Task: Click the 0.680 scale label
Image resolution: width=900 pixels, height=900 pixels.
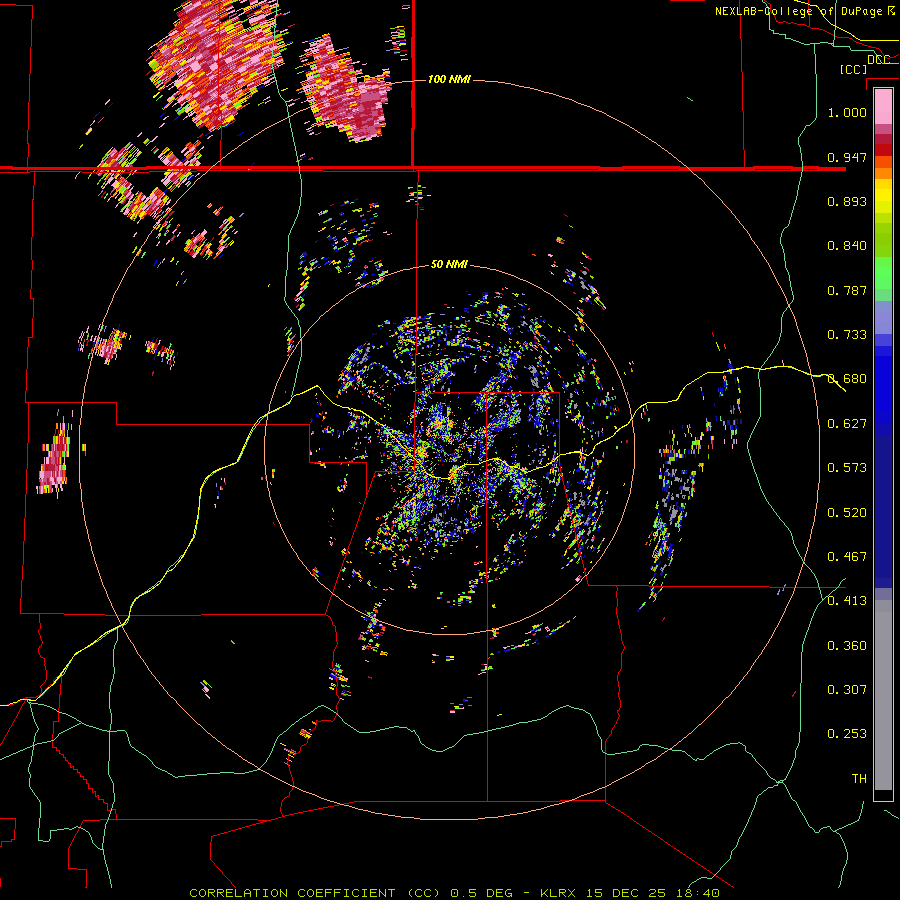Action: pos(847,379)
